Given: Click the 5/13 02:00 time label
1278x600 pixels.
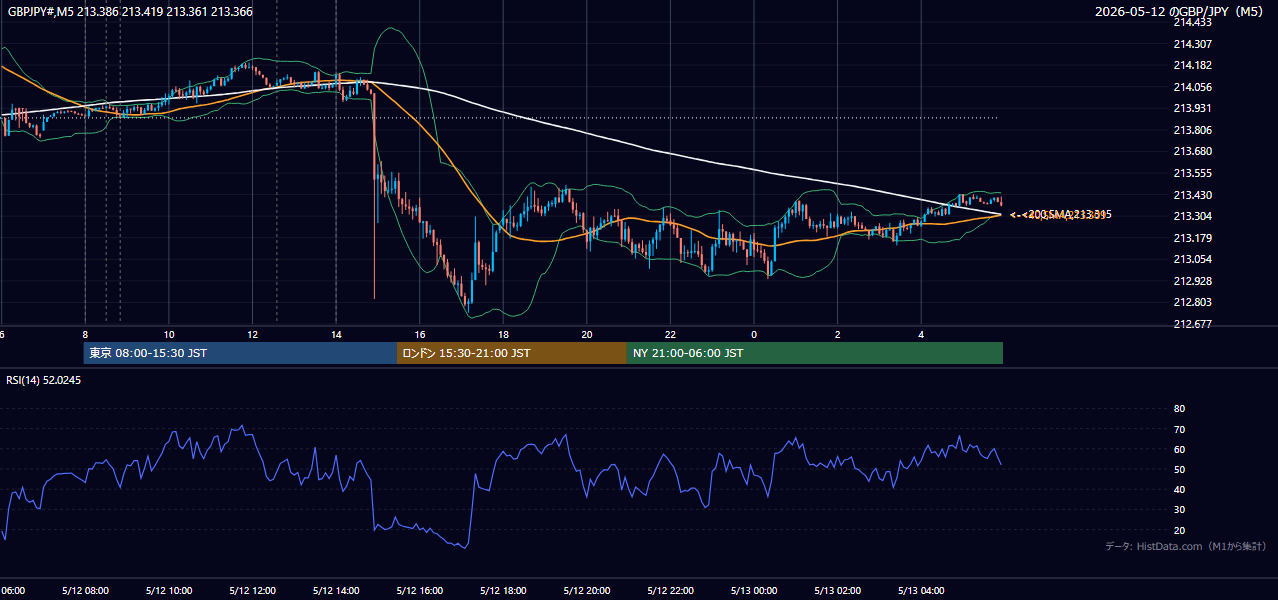Looking at the screenshot, I should [838, 590].
